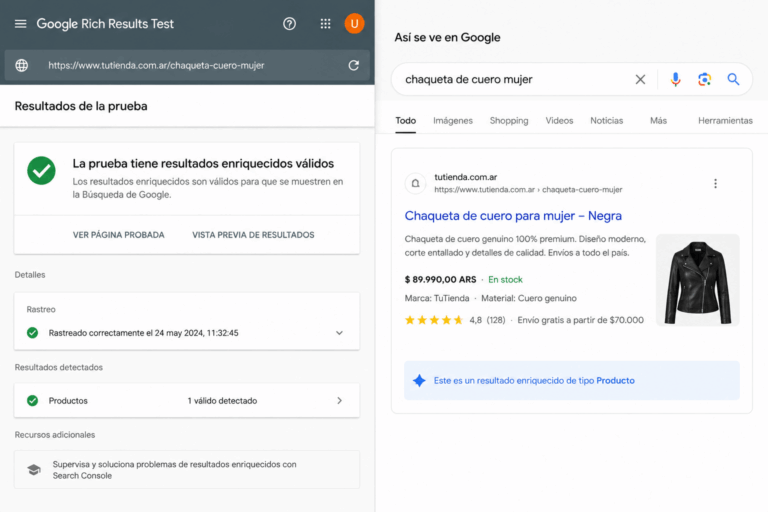Click the five-star rating
Screen dimensions: 768x512
[433, 320]
